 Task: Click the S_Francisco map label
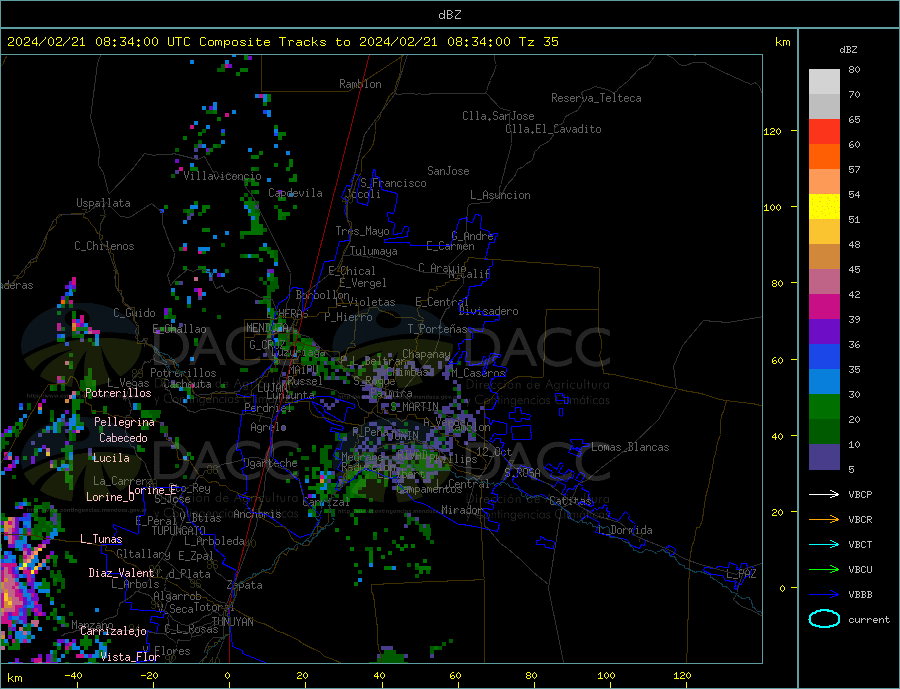point(393,183)
